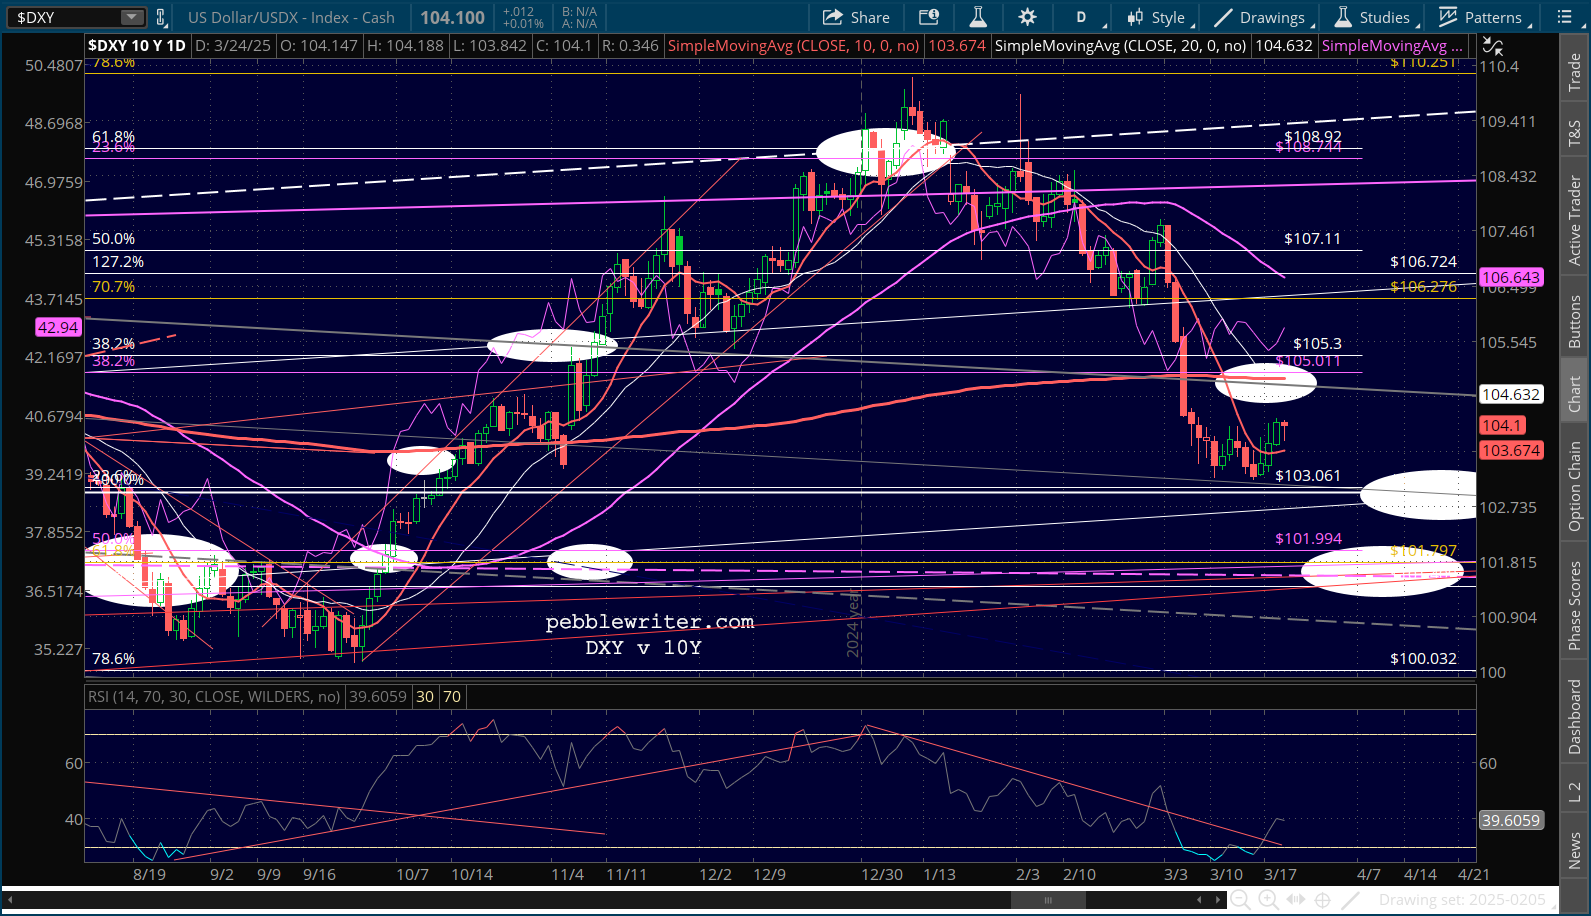Open chart settings gear
This screenshot has height=916, width=1591.
point(1027,17)
